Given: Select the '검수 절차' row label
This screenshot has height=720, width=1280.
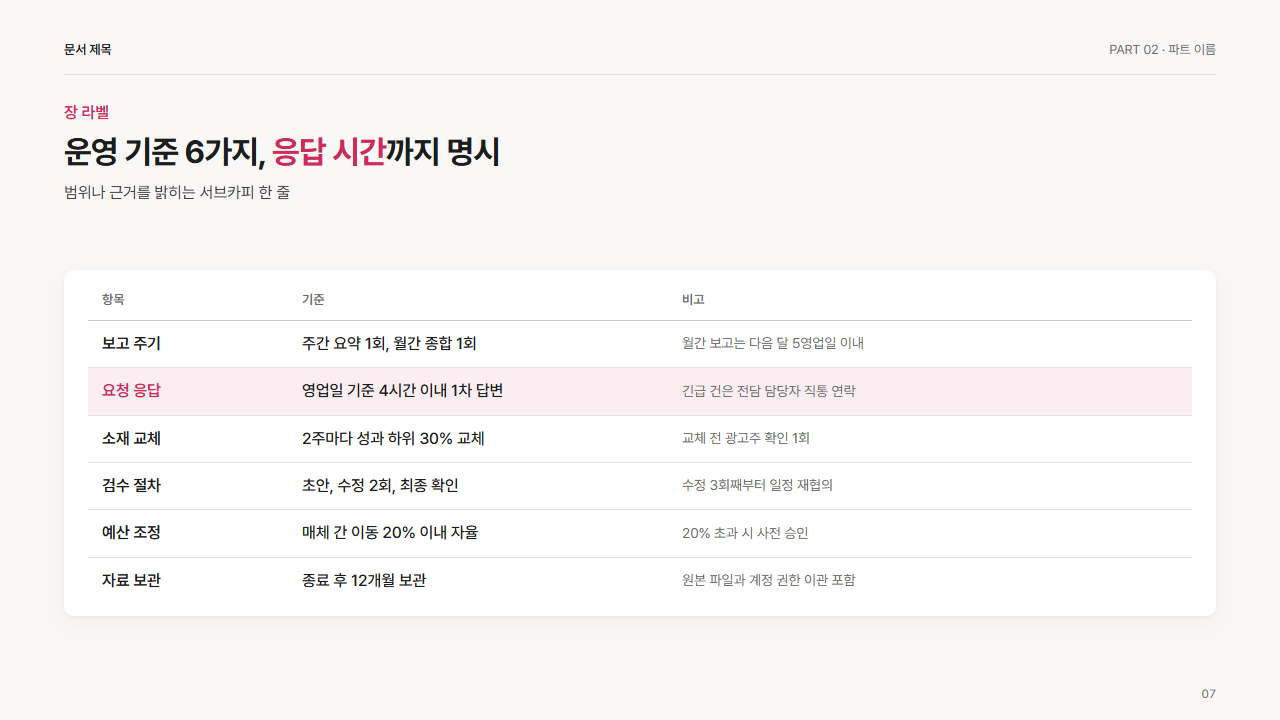Looking at the screenshot, I should tap(131, 485).
